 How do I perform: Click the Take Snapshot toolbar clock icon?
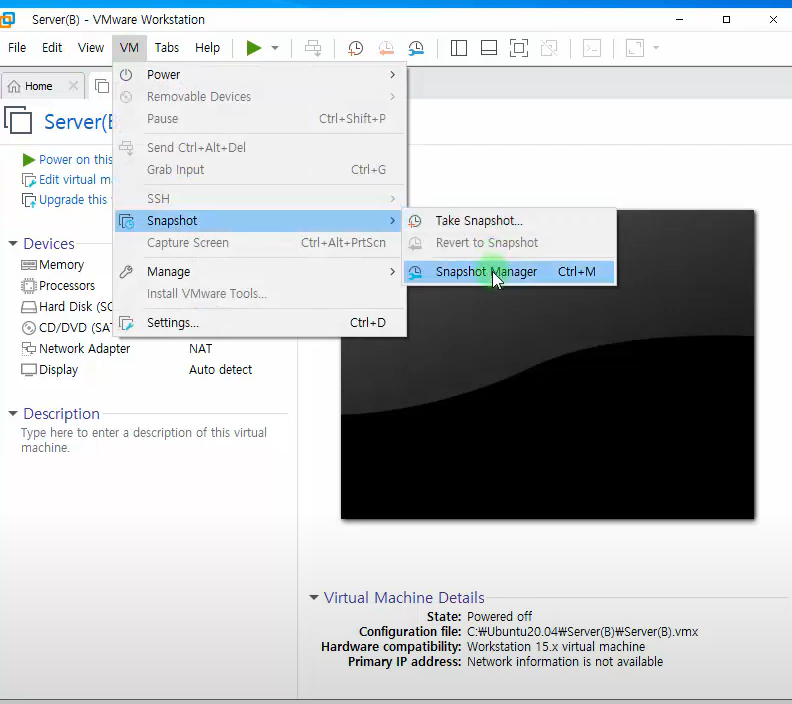(356, 48)
